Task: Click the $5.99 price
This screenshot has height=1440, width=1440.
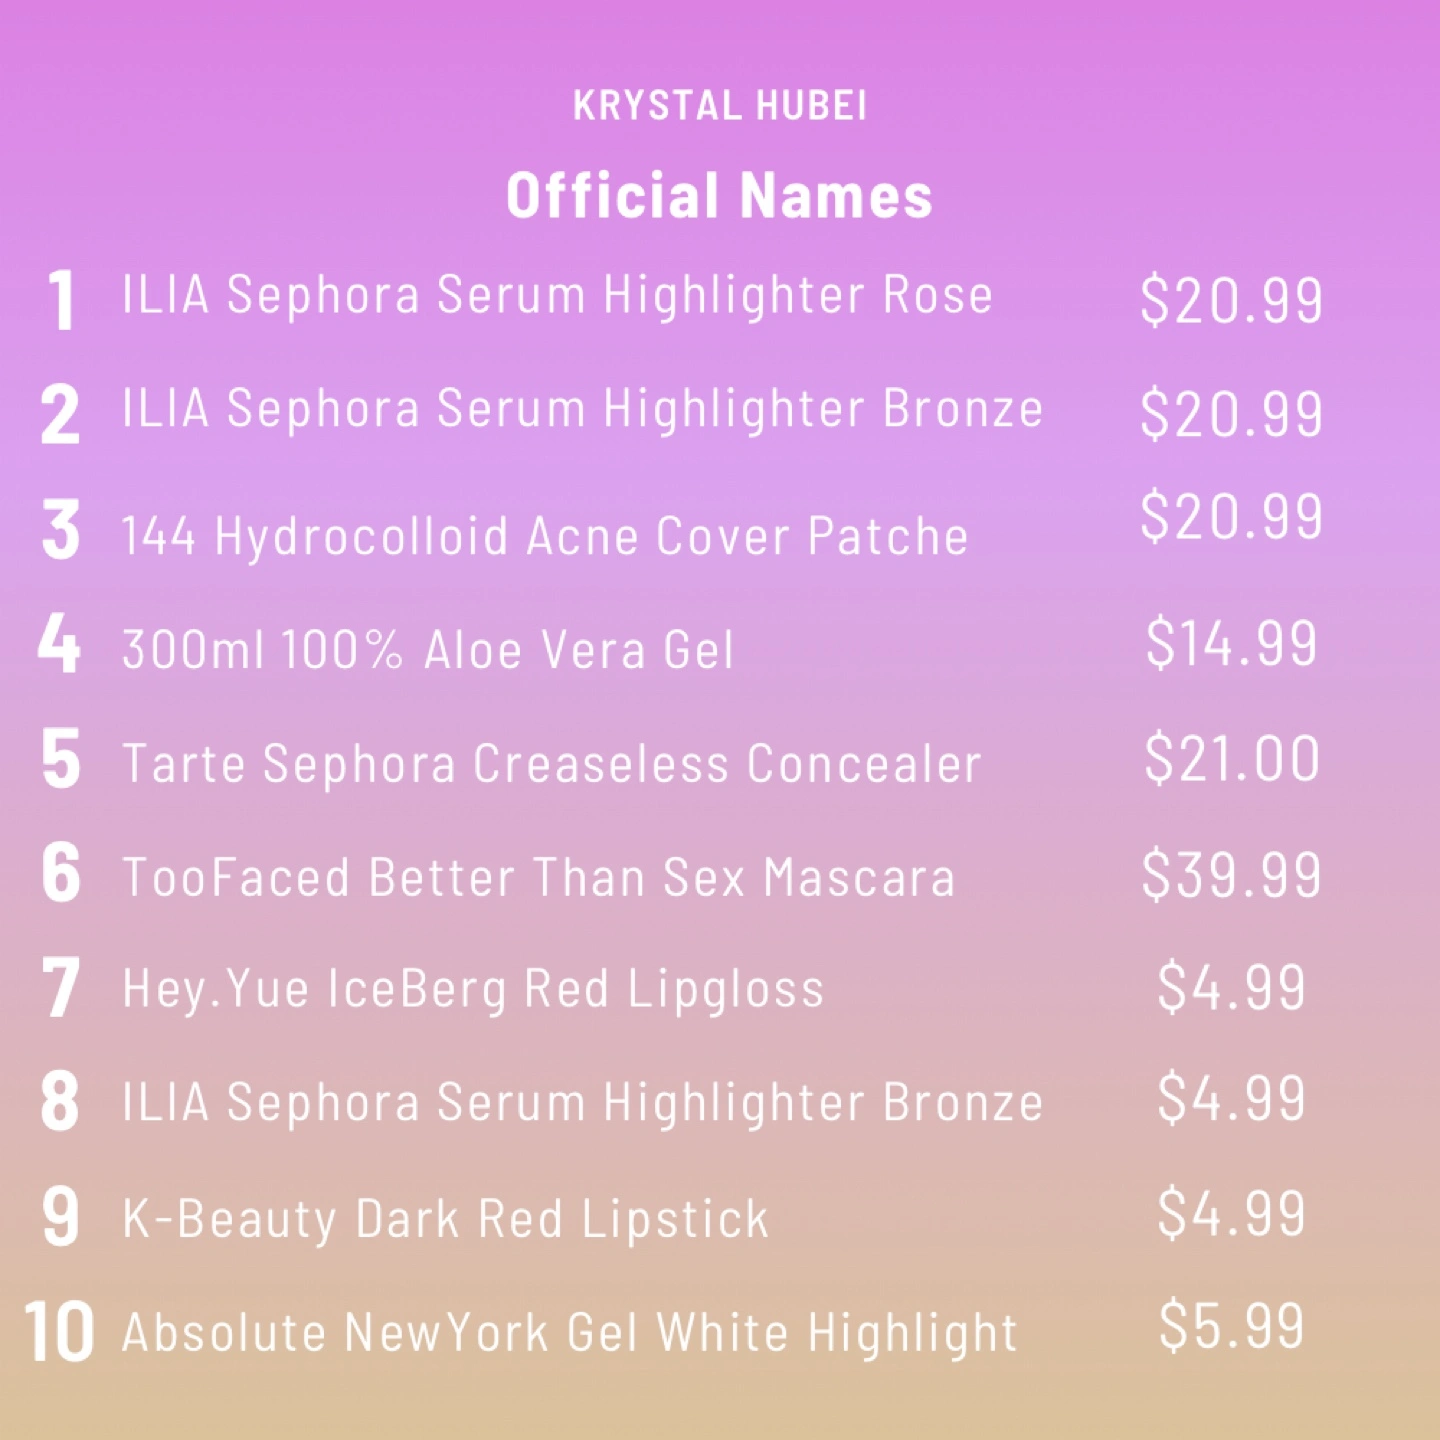Action: [1232, 1326]
